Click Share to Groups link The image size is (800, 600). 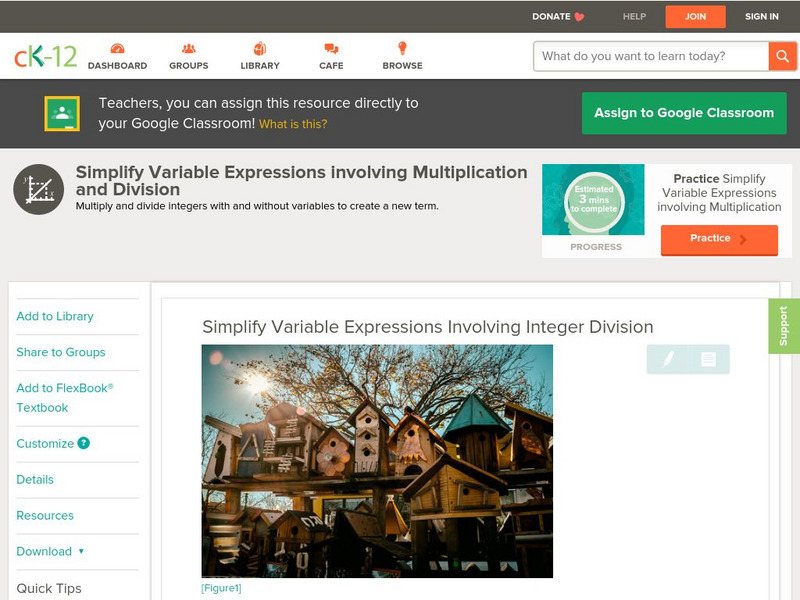click(x=61, y=352)
